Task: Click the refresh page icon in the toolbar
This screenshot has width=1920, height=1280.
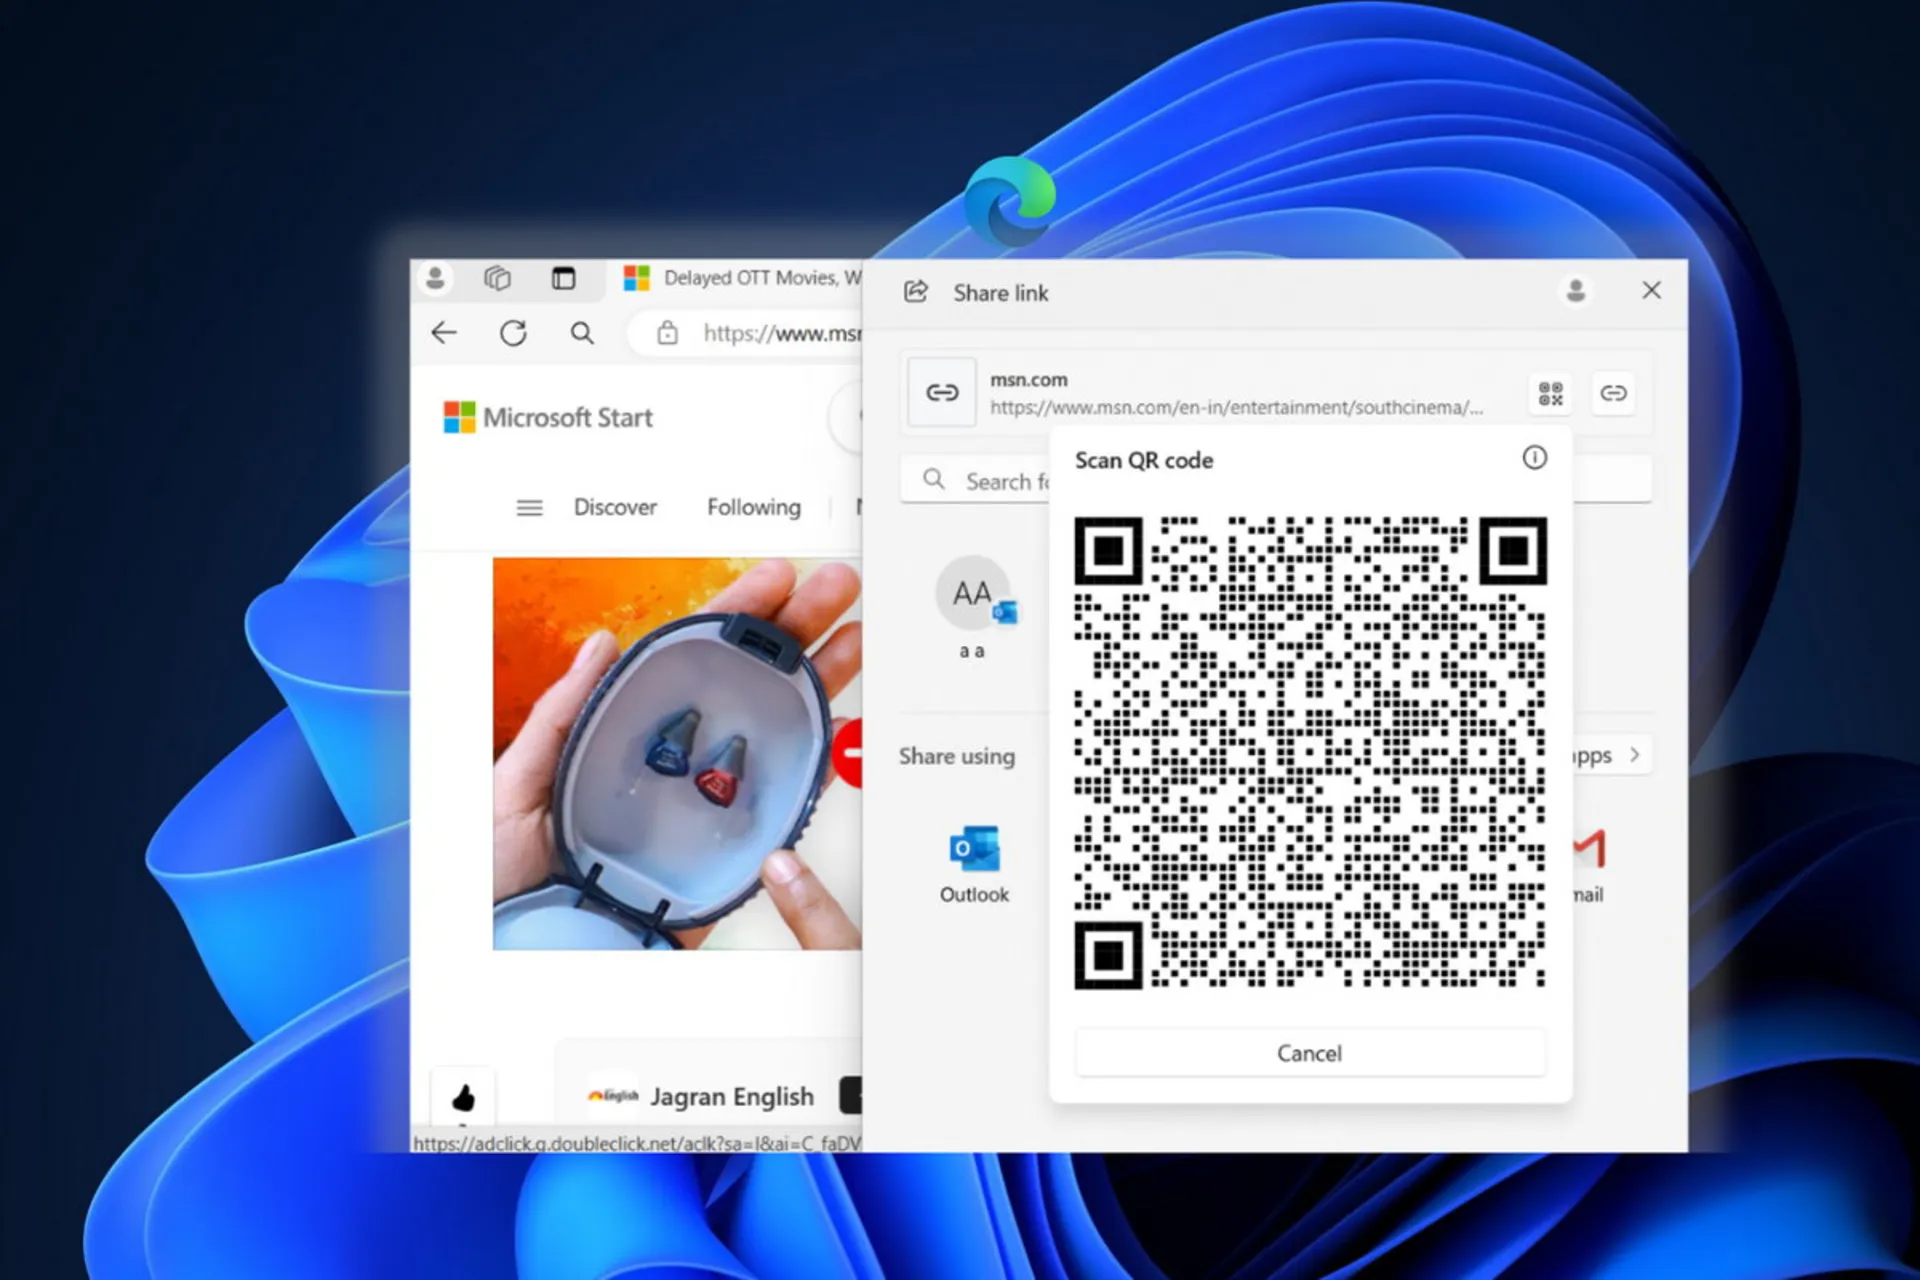Action: tap(513, 333)
